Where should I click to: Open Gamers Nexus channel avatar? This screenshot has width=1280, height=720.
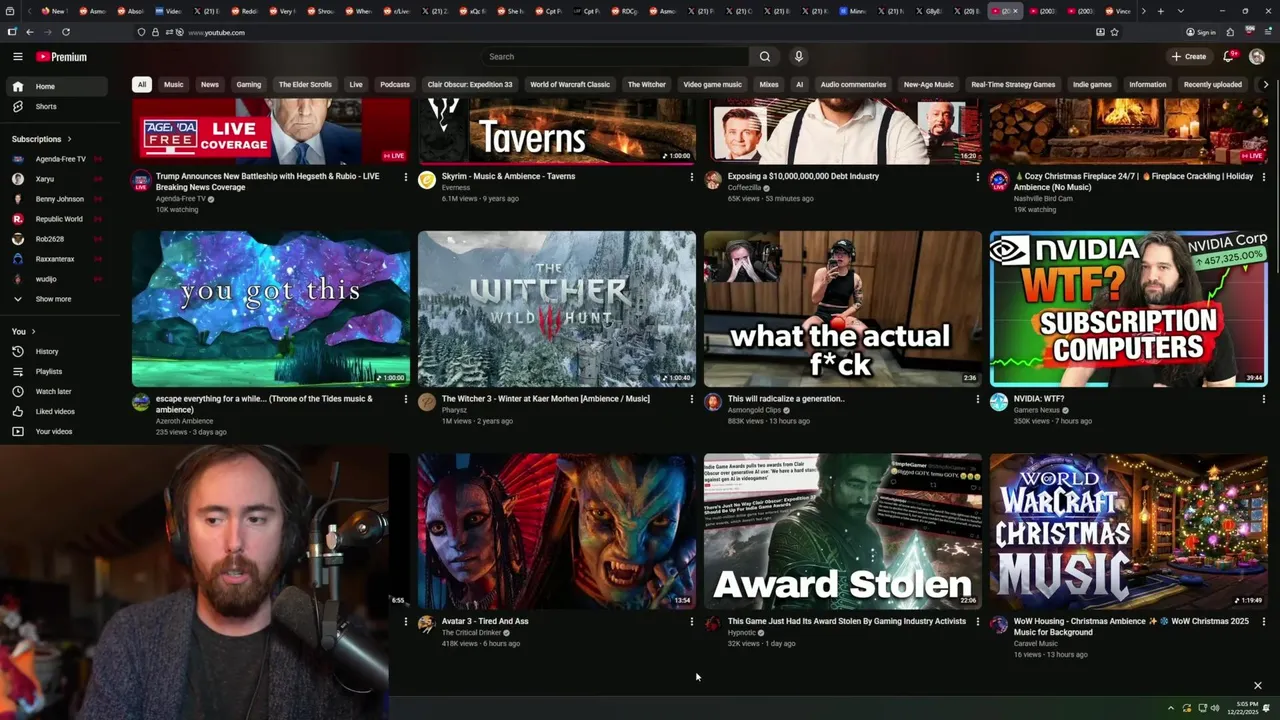(999, 402)
